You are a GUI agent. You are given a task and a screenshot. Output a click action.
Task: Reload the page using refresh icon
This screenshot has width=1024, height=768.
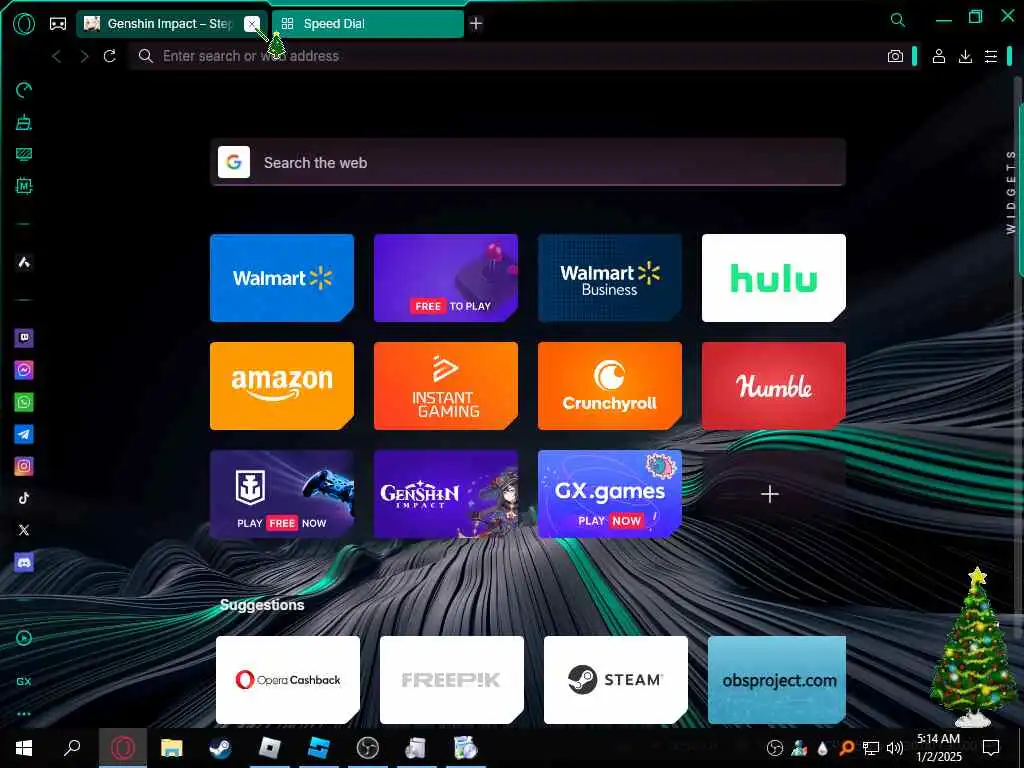click(x=110, y=56)
